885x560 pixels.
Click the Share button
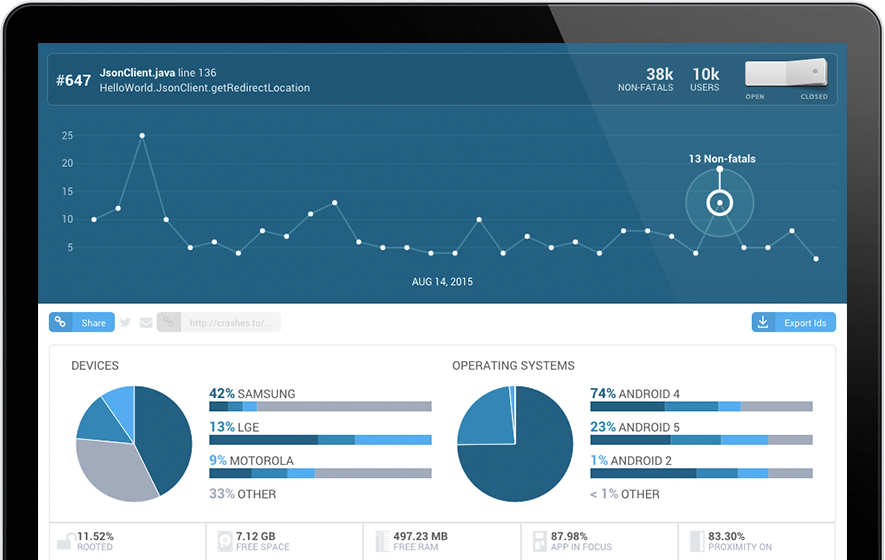(82, 322)
